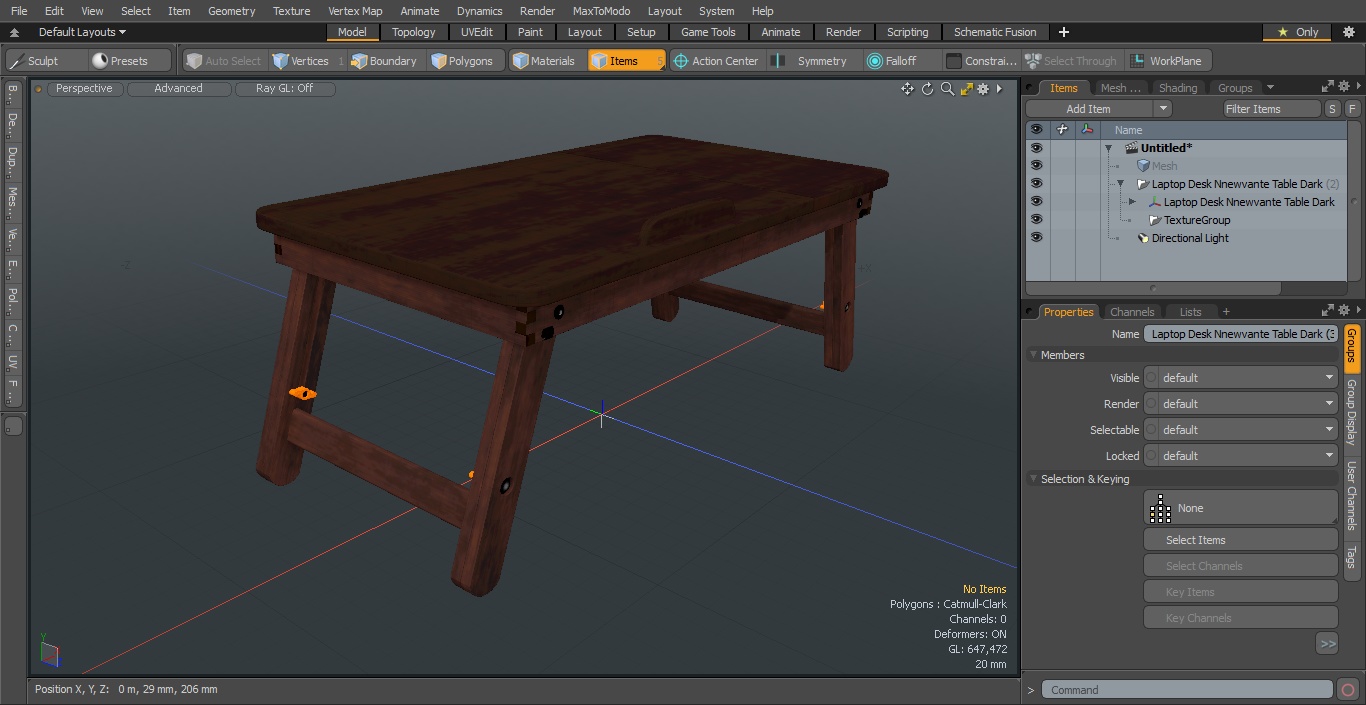Screen dimensions: 1366x705
Task: Open the Default Layouts dropdown
Action: (82, 32)
